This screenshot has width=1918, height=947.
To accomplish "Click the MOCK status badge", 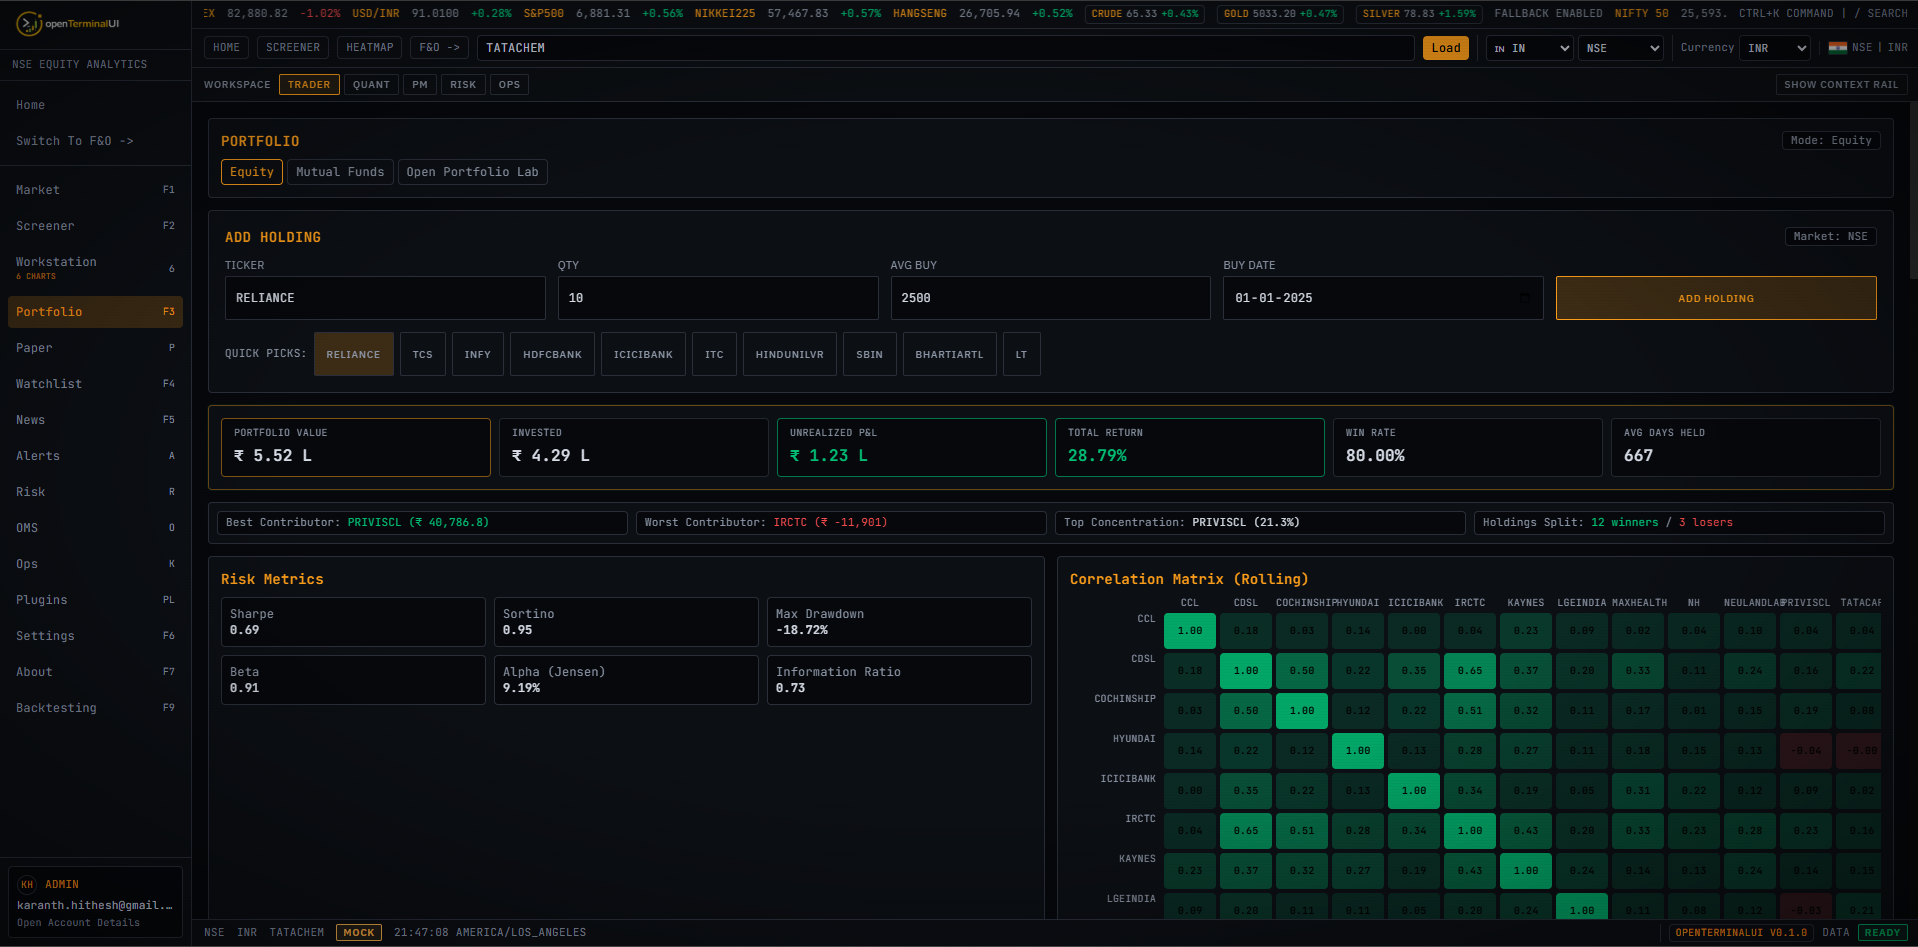I will click(x=359, y=933).
